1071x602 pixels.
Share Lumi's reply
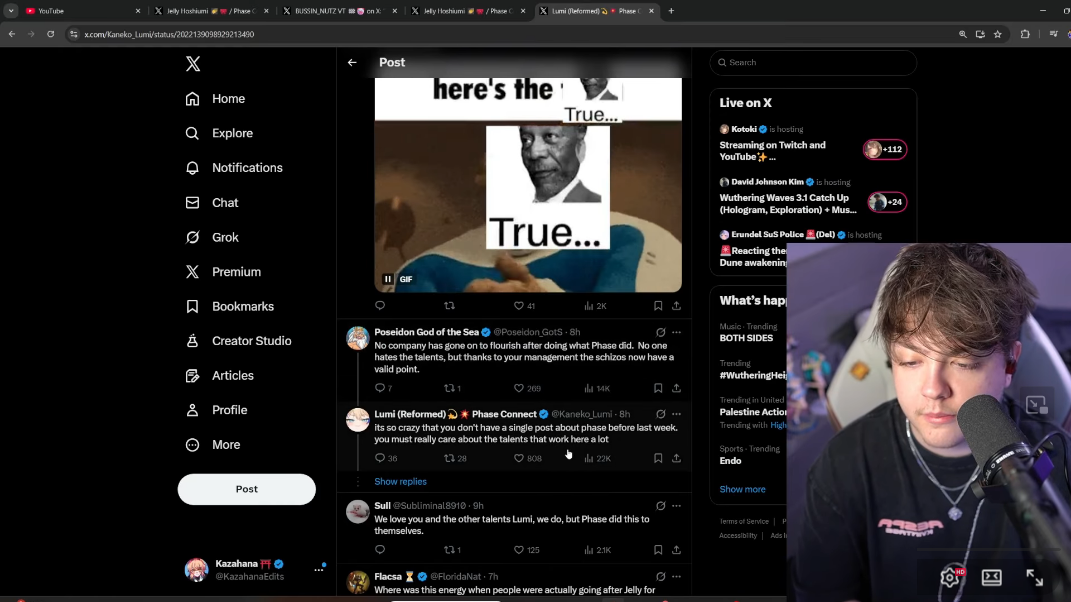[676, 458]
